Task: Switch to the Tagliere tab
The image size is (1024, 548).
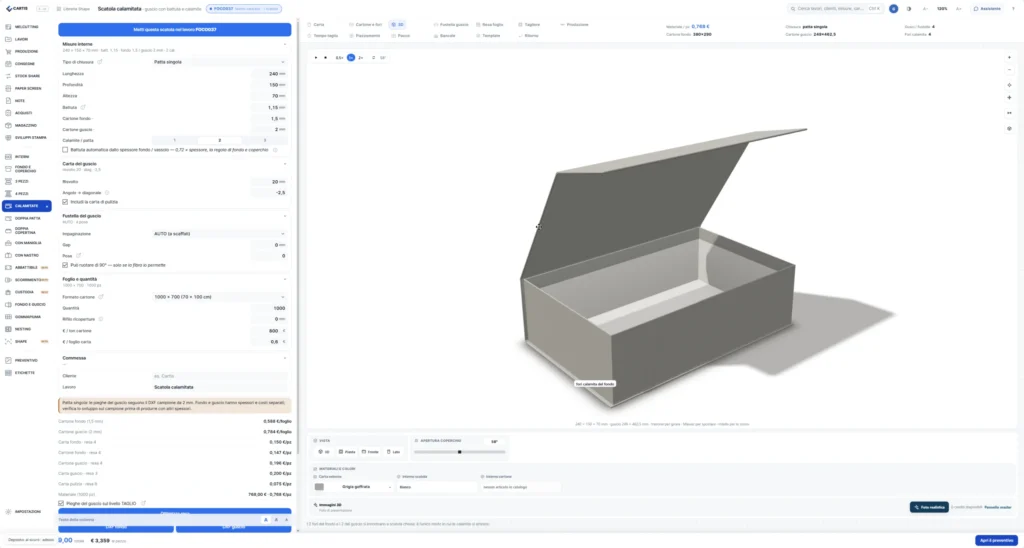Action: pos(530,25)
